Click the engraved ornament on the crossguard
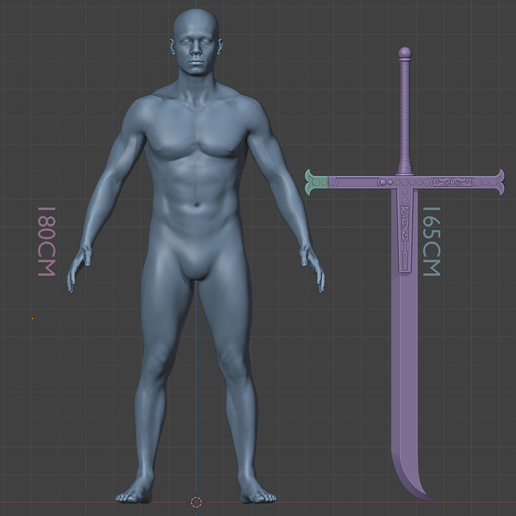 click(x=453, y=182)
